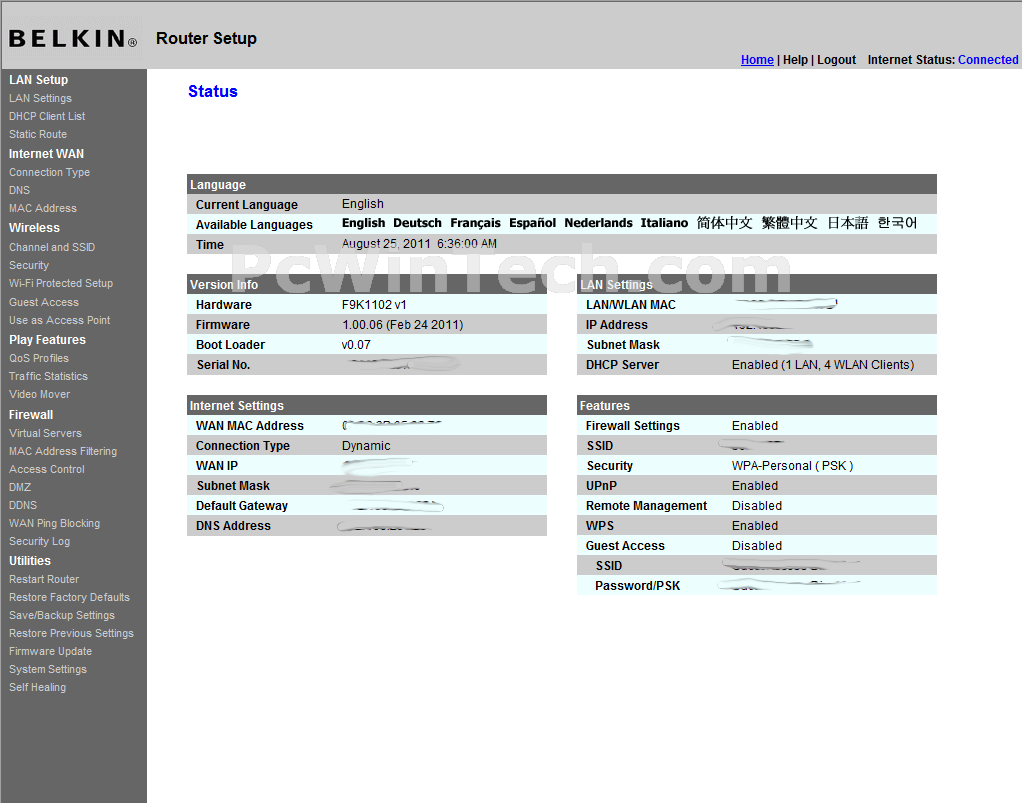Click boot loader value v0.07
1022x803 pixels.
356,345
